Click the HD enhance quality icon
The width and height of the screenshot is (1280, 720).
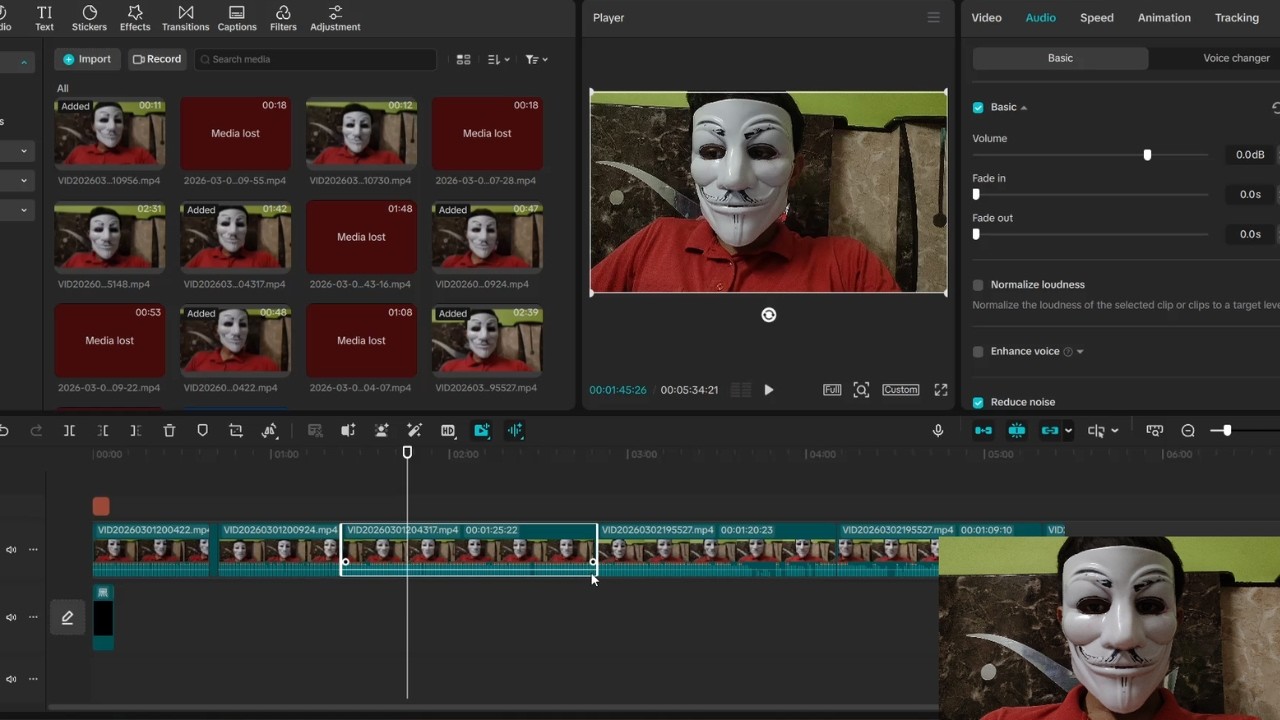point(448,431)
